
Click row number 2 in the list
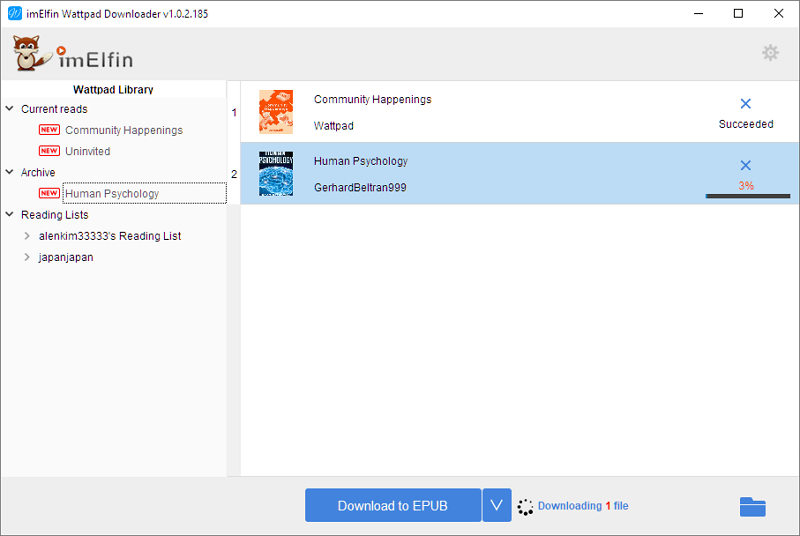234,174
